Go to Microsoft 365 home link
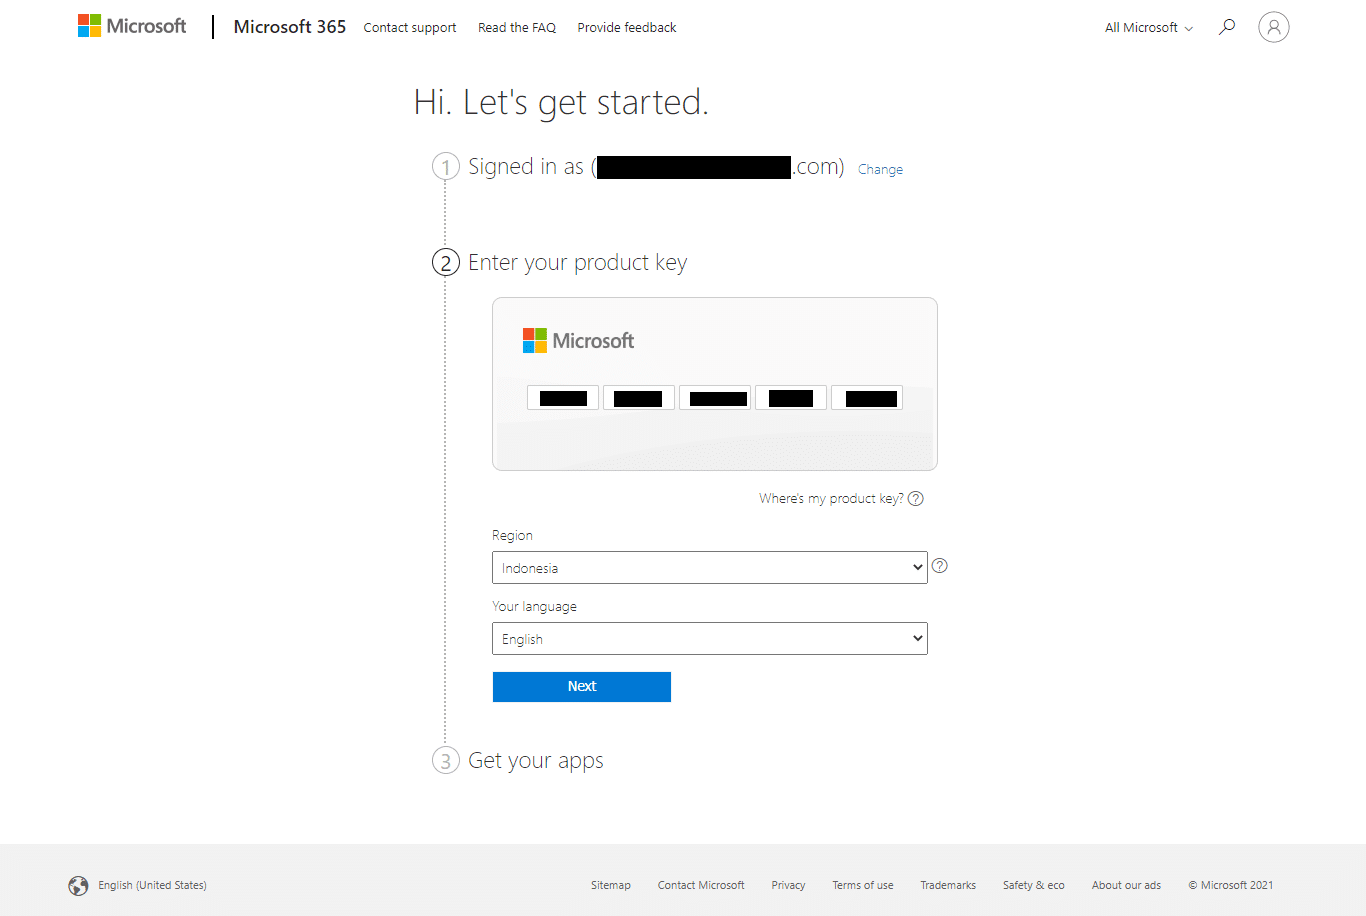Viewport: 1366px width, 916px height. coord(290,27)
